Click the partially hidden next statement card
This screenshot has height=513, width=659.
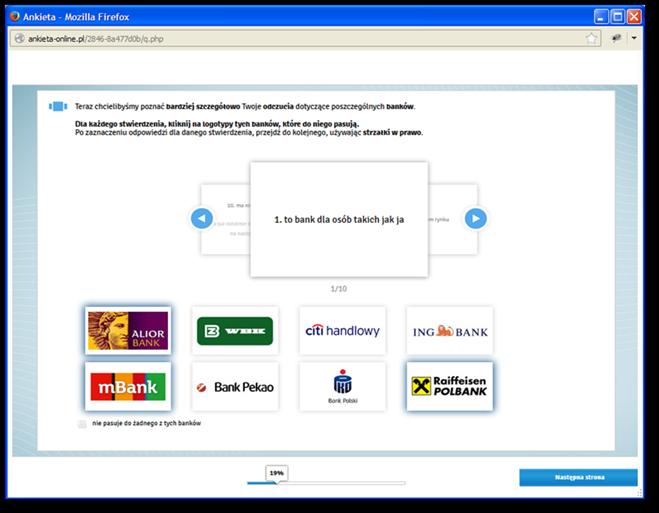click(453, 219)
